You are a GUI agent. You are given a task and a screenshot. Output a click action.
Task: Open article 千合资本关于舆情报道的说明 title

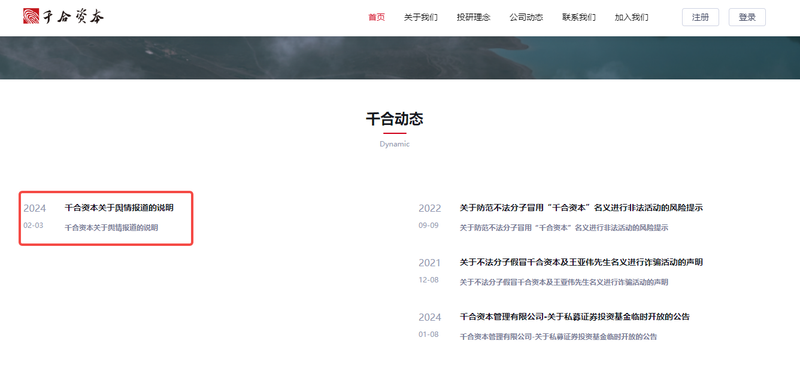[x=119, y=208]
